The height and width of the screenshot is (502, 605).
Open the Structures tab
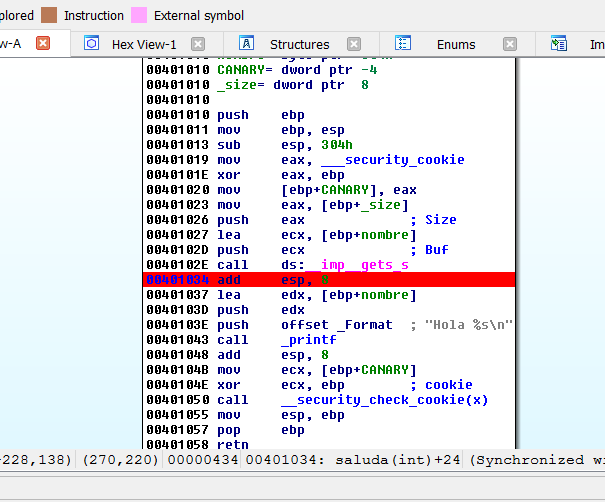(x=299, y=44)
